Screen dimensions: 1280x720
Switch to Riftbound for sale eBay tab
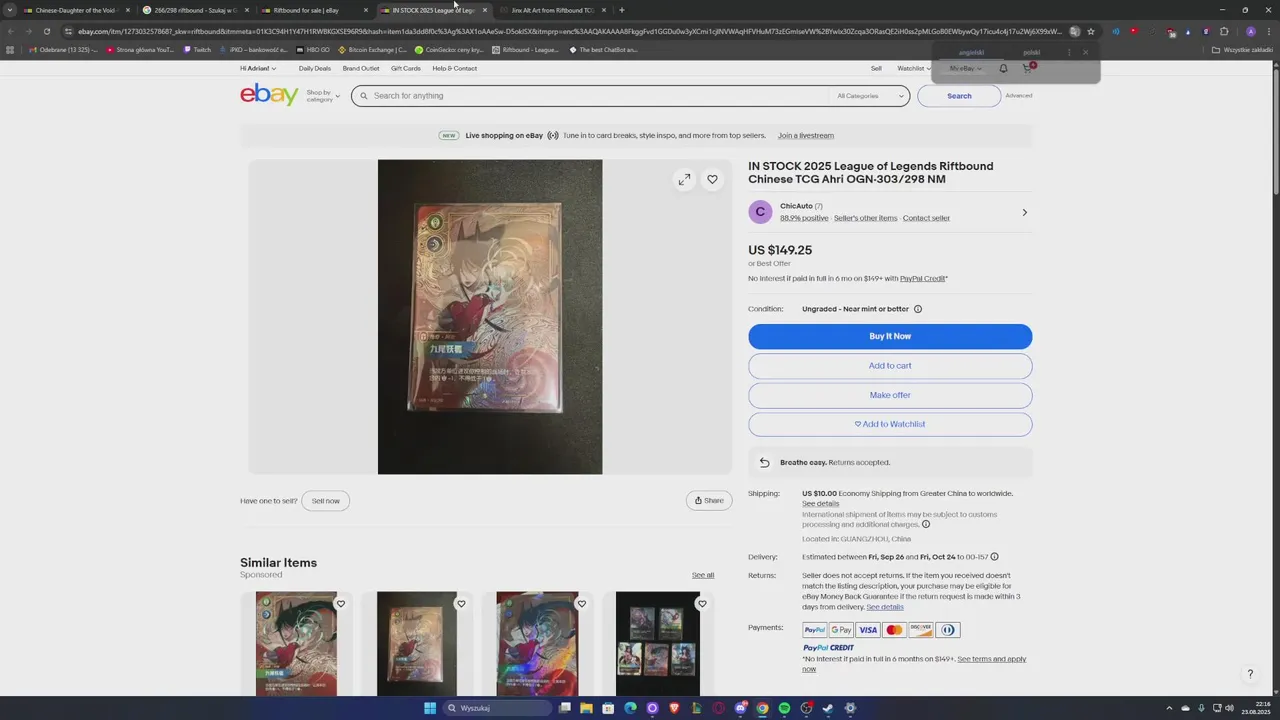tap(315, 10)
